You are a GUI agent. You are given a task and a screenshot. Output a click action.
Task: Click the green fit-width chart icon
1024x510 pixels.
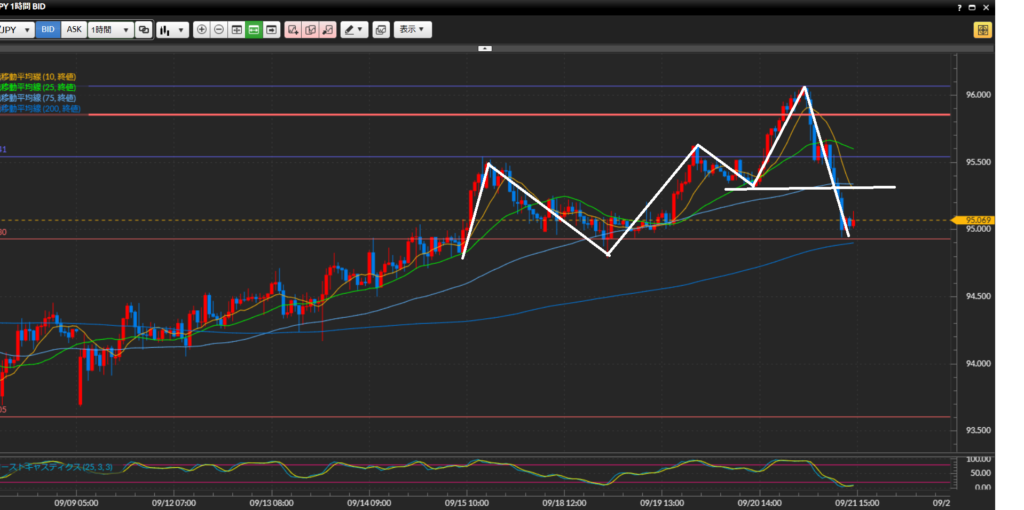coord(254,30)
